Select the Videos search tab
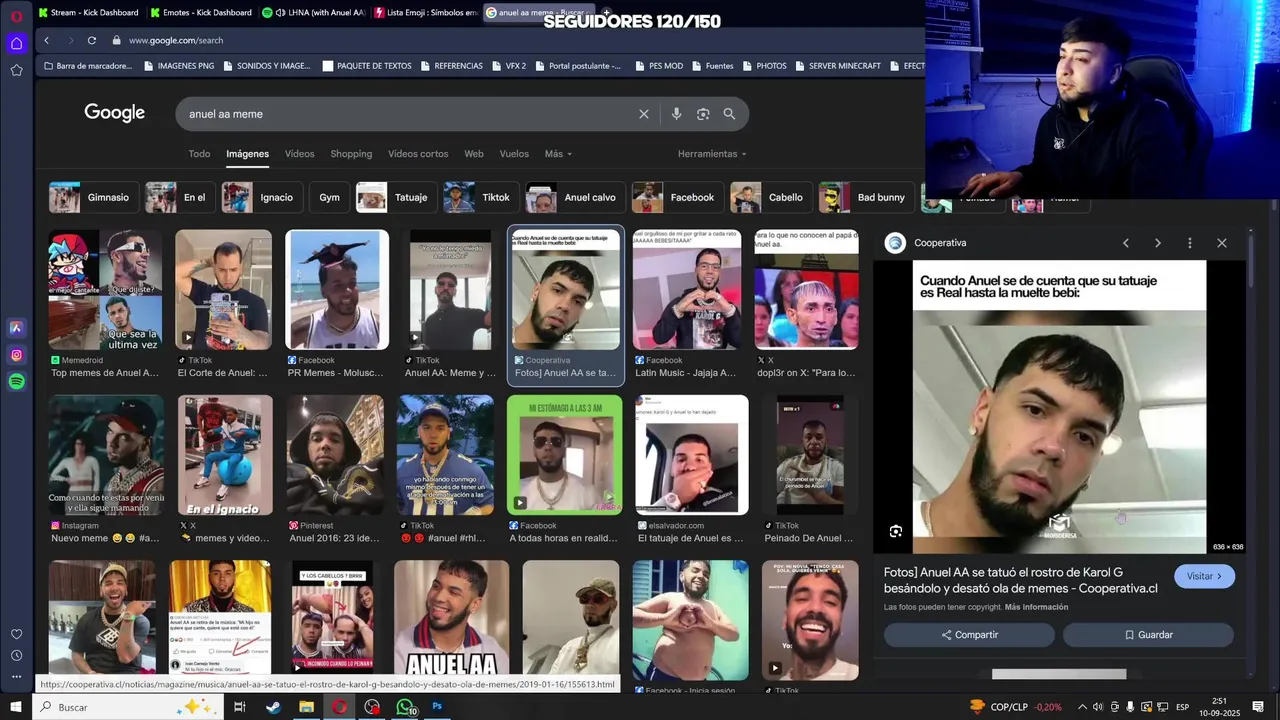 [x=299, y=154]
